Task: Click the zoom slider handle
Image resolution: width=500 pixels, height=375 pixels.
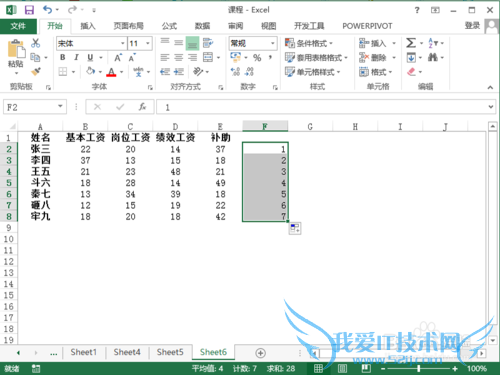Action: [419, 369]
